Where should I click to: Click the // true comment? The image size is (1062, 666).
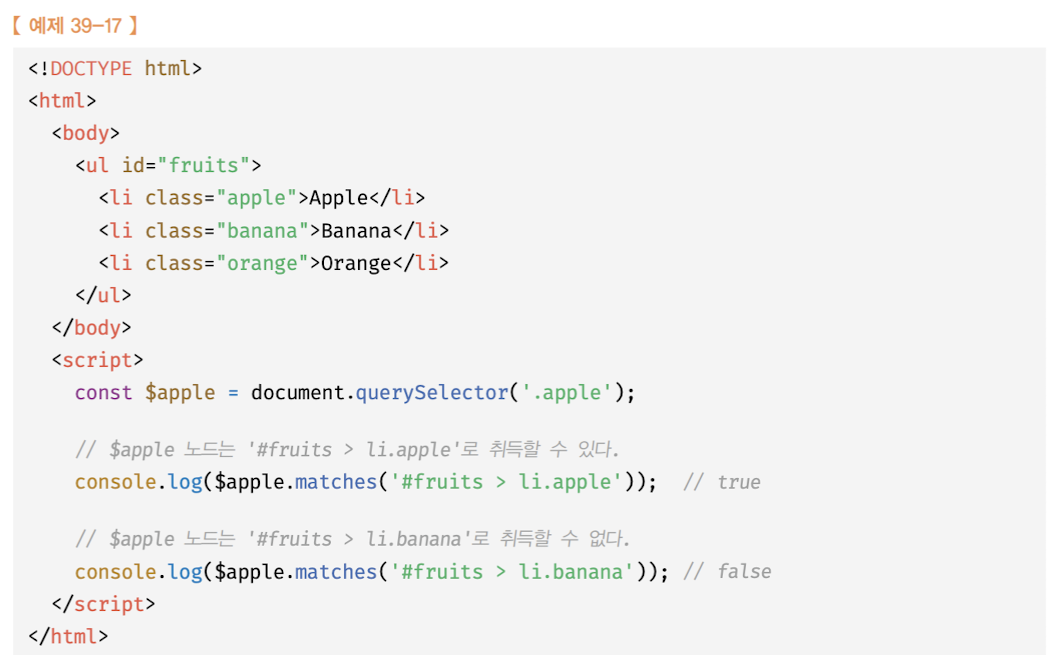722,482
